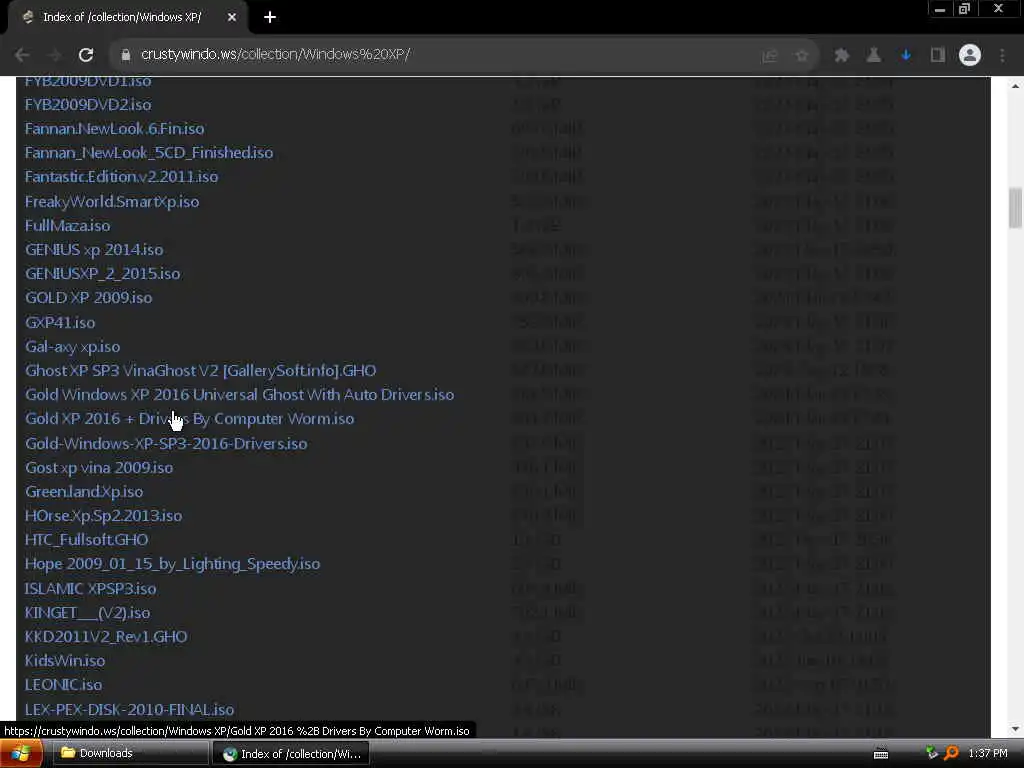This screenshot has height=768, width=1024.
Task: Open Ghost XP SP3 VinaGhost V2 GHO link
Action: (x=200, y=371)
